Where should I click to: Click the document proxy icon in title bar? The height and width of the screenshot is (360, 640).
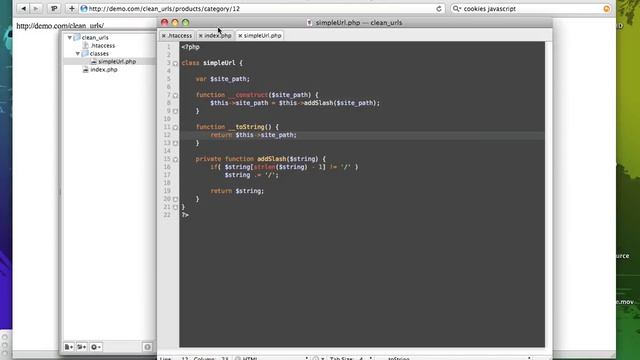point(309,23)
